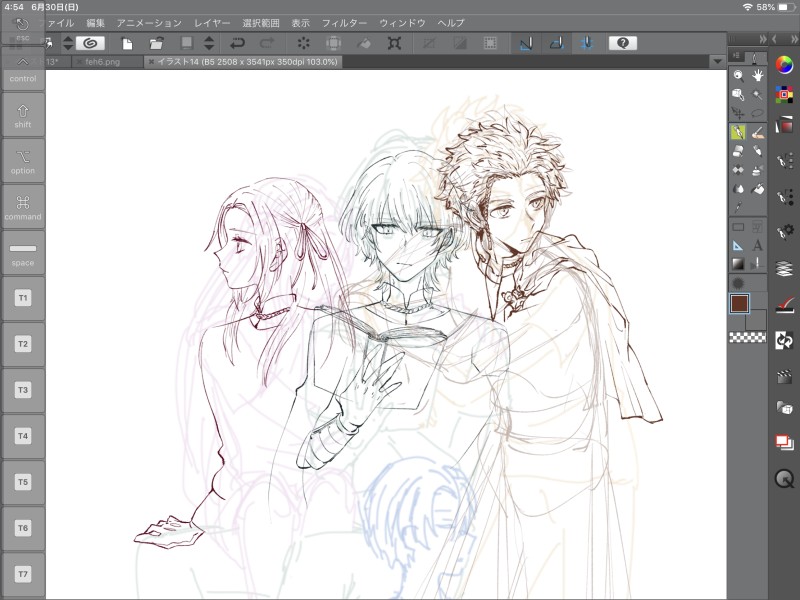Click the Deselect icon in the command bar
Screen dimensions: 800x600
point(429,43)
